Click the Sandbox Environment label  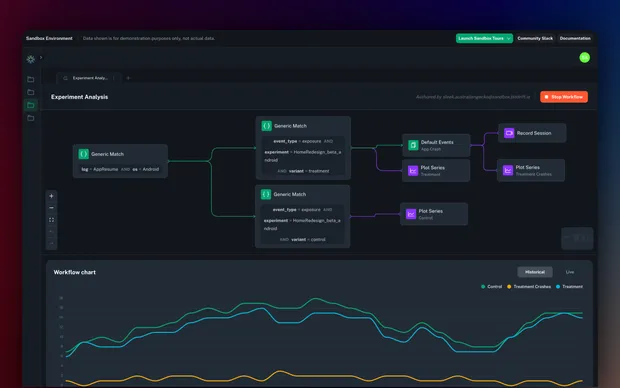(49, 38)
